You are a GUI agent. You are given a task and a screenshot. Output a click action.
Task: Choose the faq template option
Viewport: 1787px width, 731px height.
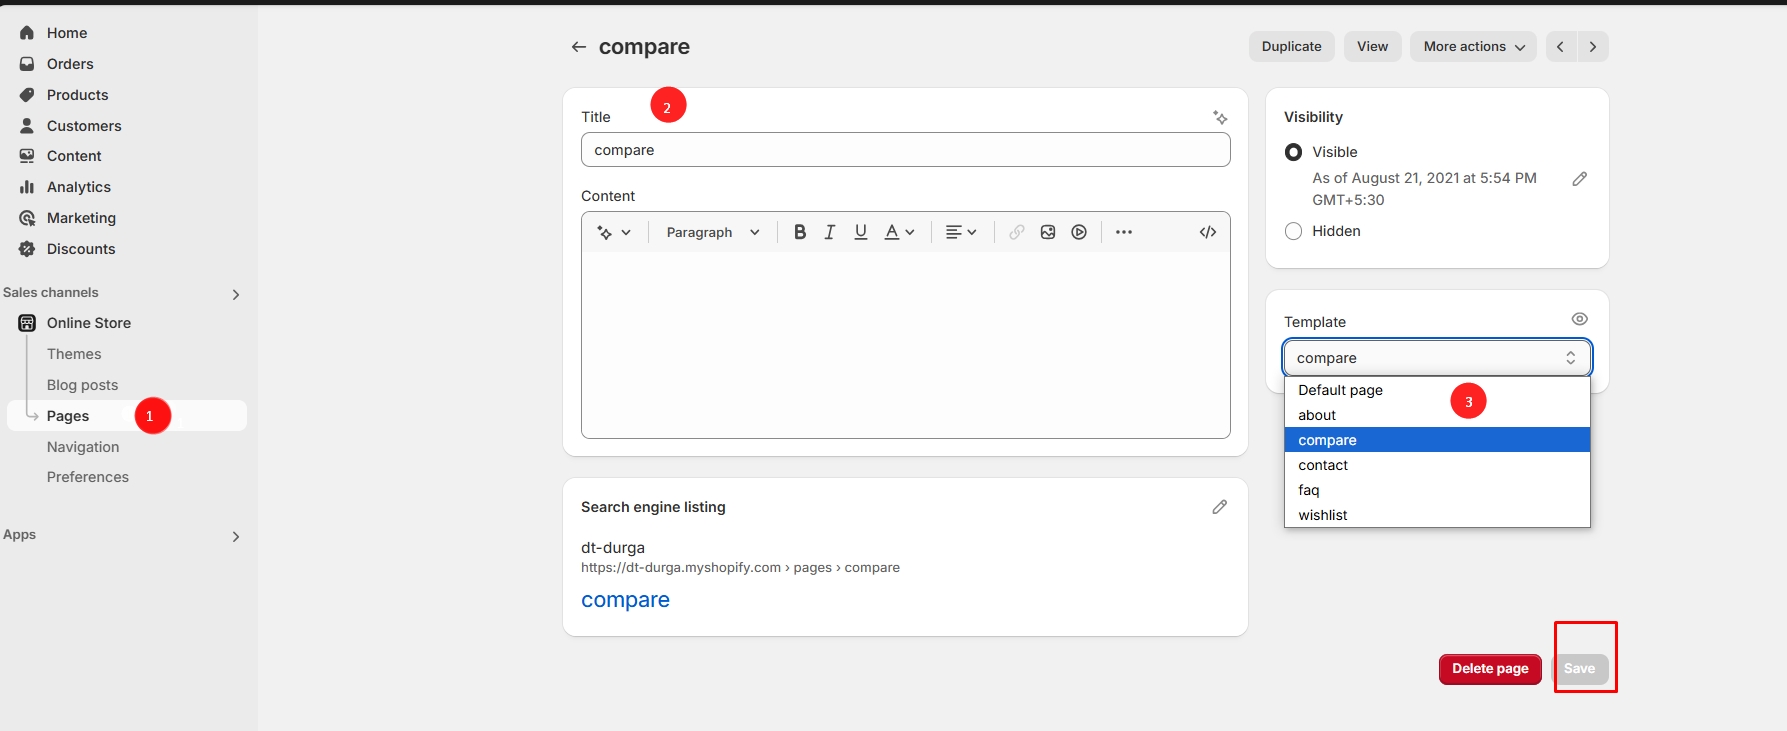pos(1308,490)
